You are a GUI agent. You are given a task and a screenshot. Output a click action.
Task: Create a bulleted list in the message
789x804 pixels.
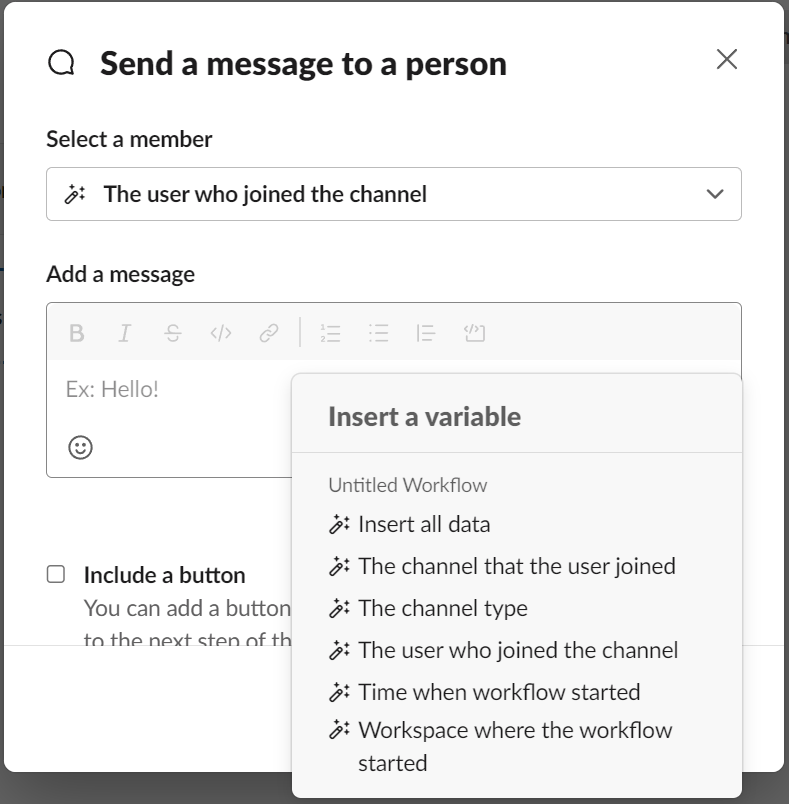click(378, 332)
